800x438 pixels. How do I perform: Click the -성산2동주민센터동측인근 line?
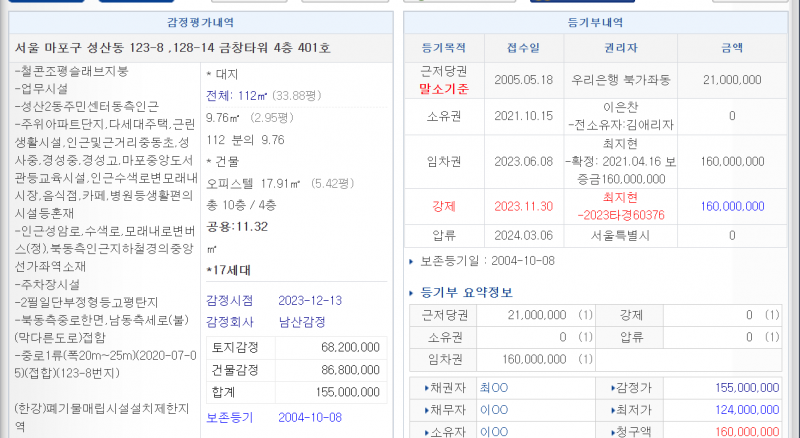87,107
